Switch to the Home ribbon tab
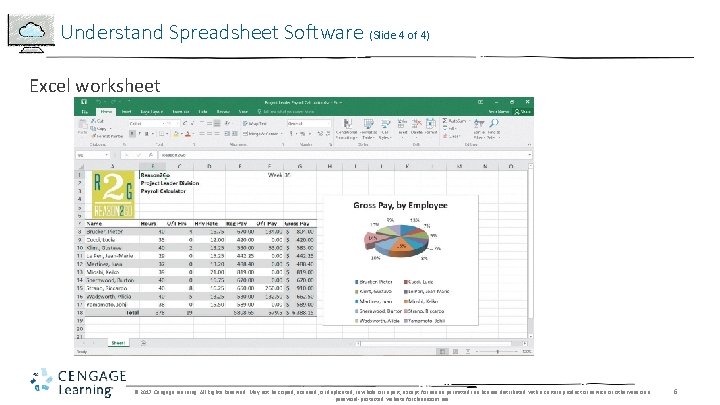The image size is (720, 405). point(106,112)
